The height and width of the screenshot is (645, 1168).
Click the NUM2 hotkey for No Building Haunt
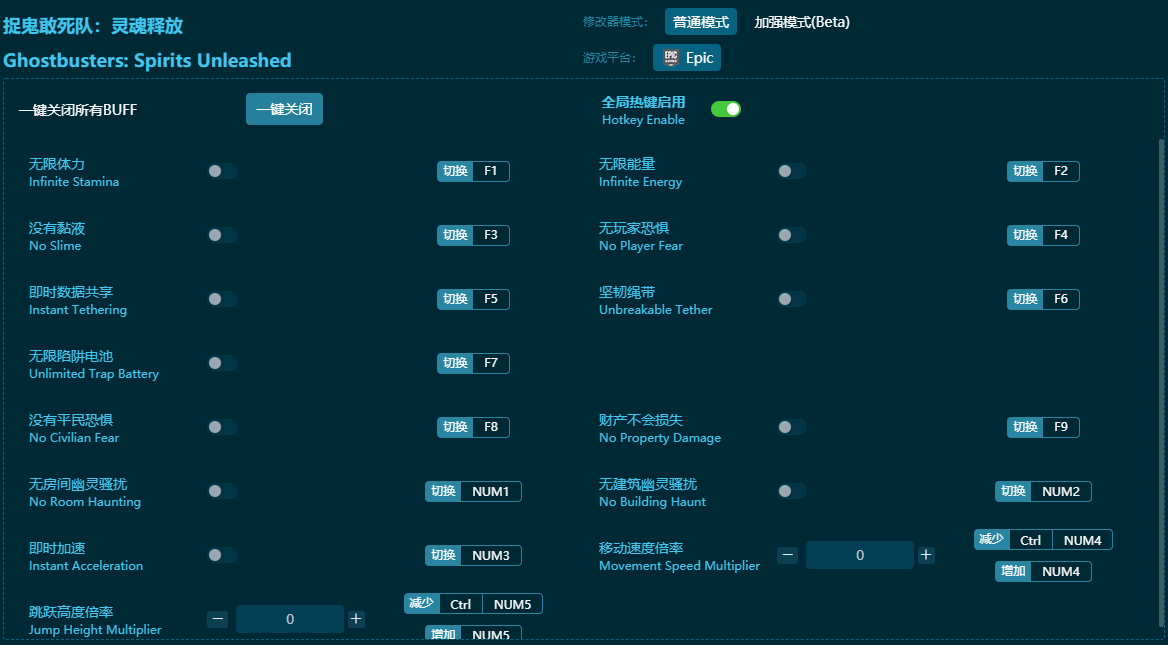(x=1060, y=491)
